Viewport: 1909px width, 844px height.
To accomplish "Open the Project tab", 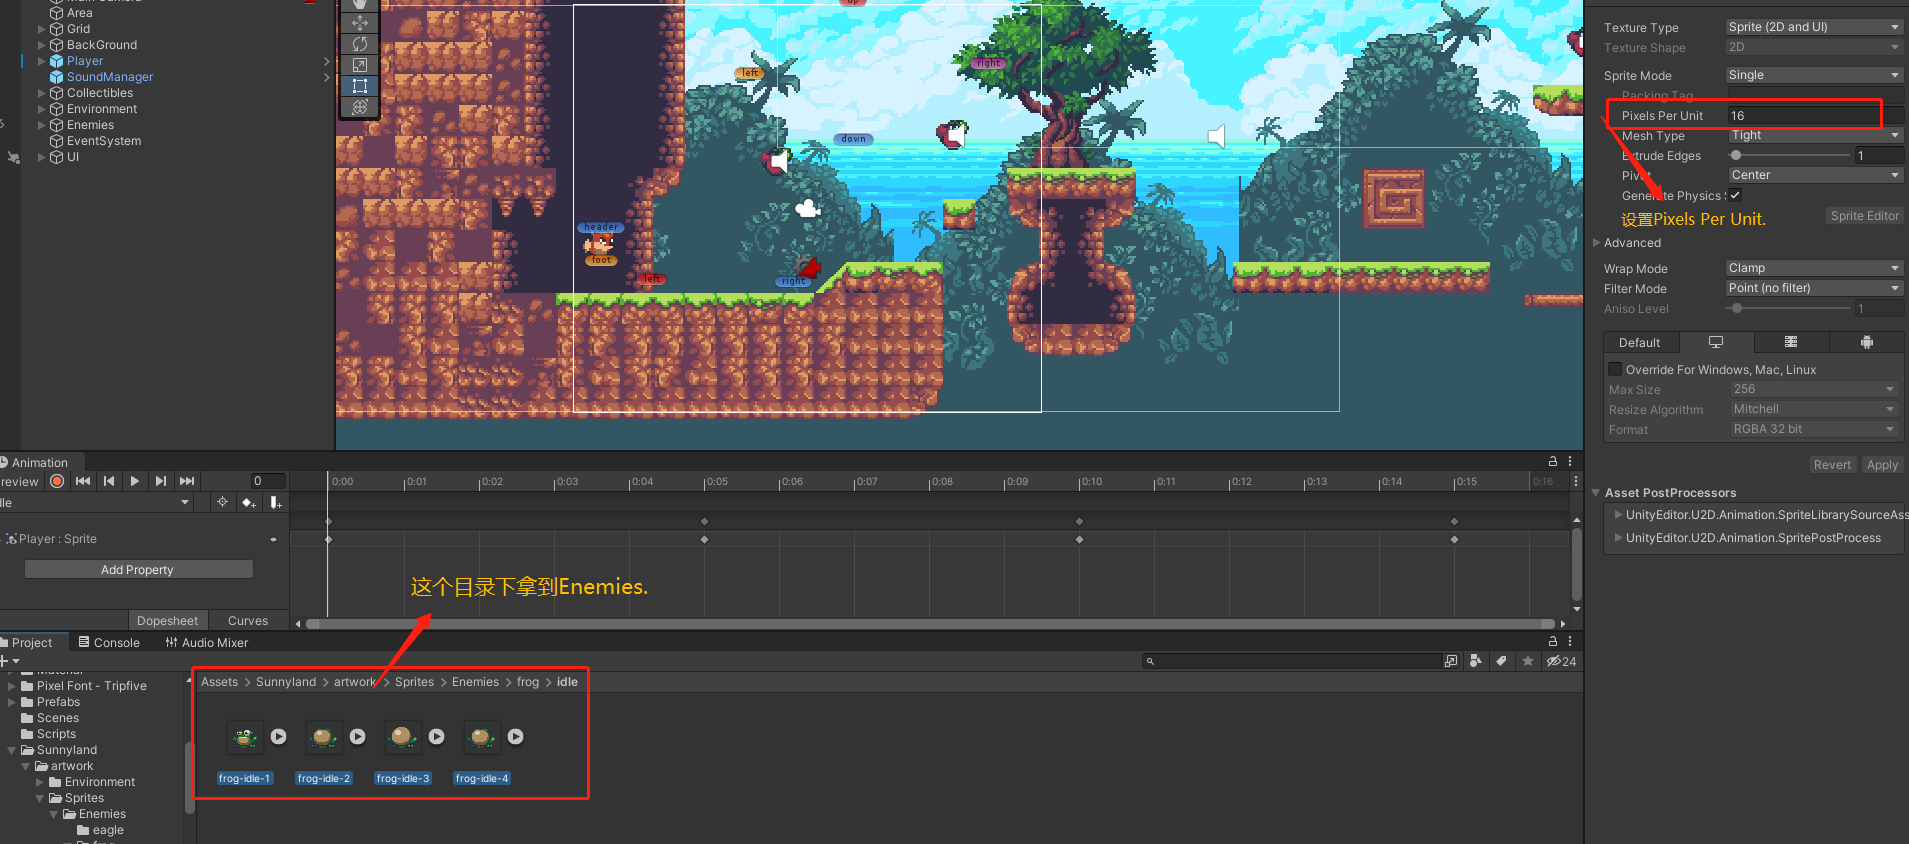I will point(30,643).
